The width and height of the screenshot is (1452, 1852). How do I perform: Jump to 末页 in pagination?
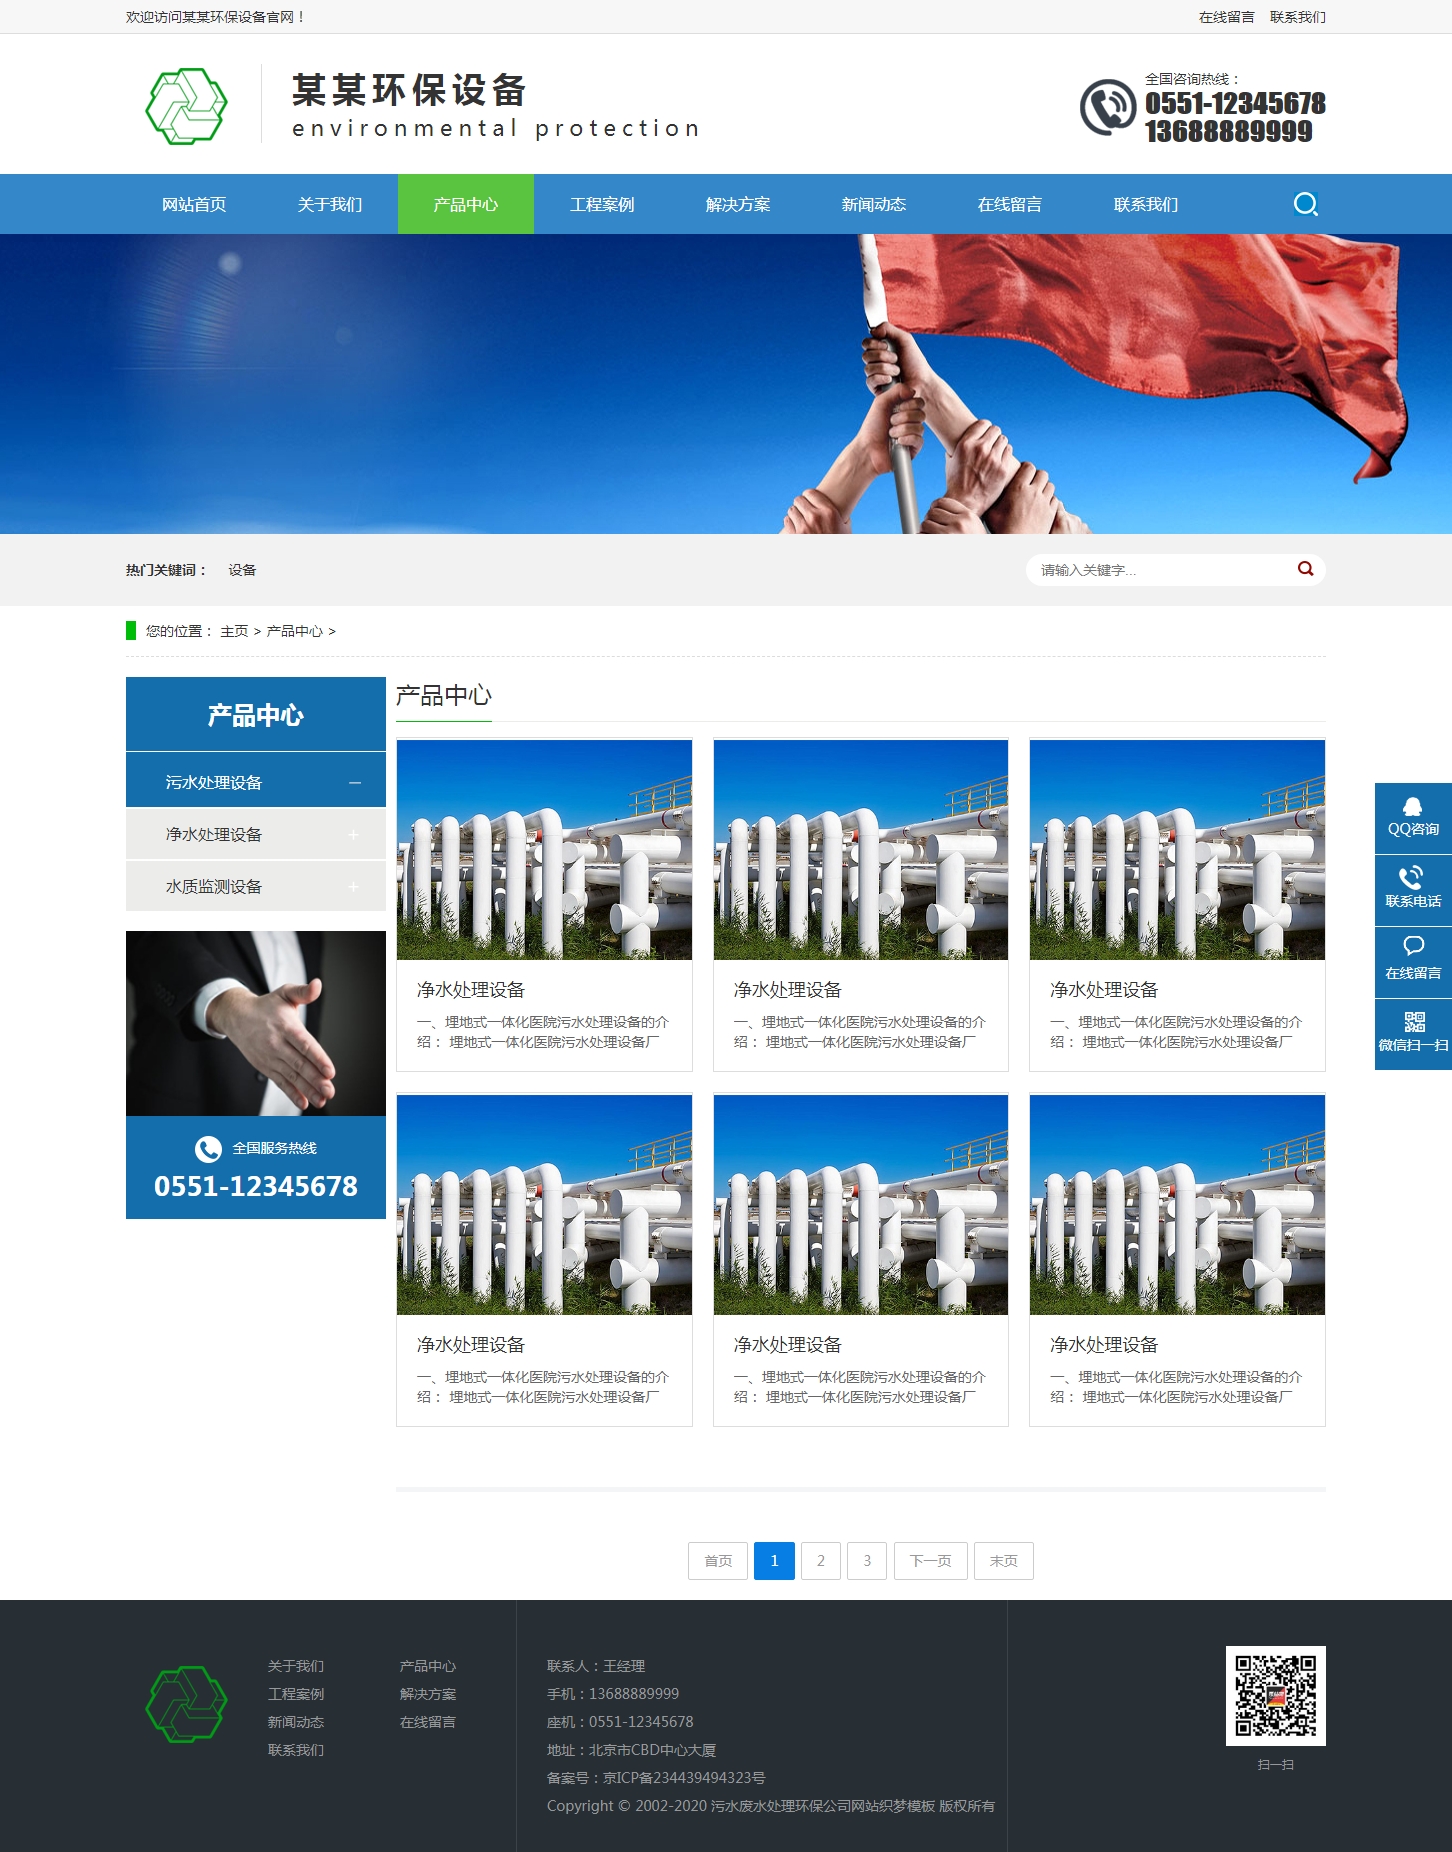click(1003, 1560)
